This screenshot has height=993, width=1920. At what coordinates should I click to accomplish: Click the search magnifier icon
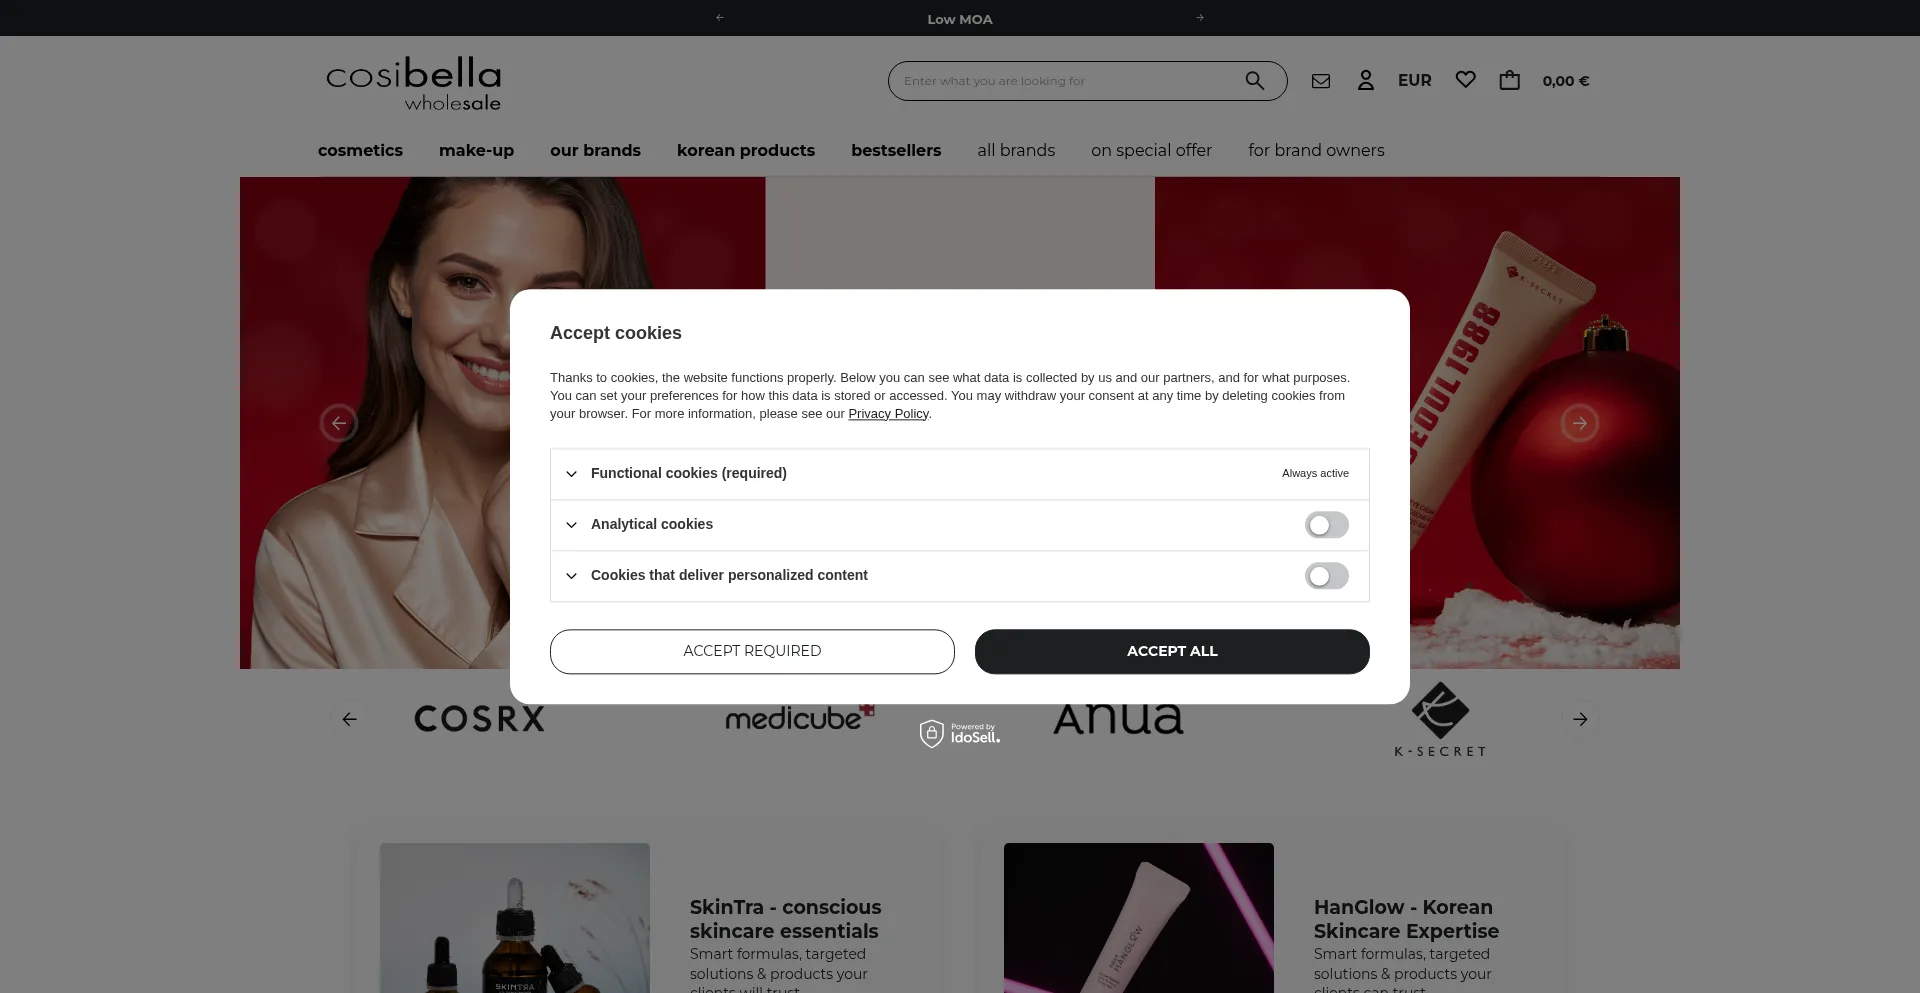1254,81
